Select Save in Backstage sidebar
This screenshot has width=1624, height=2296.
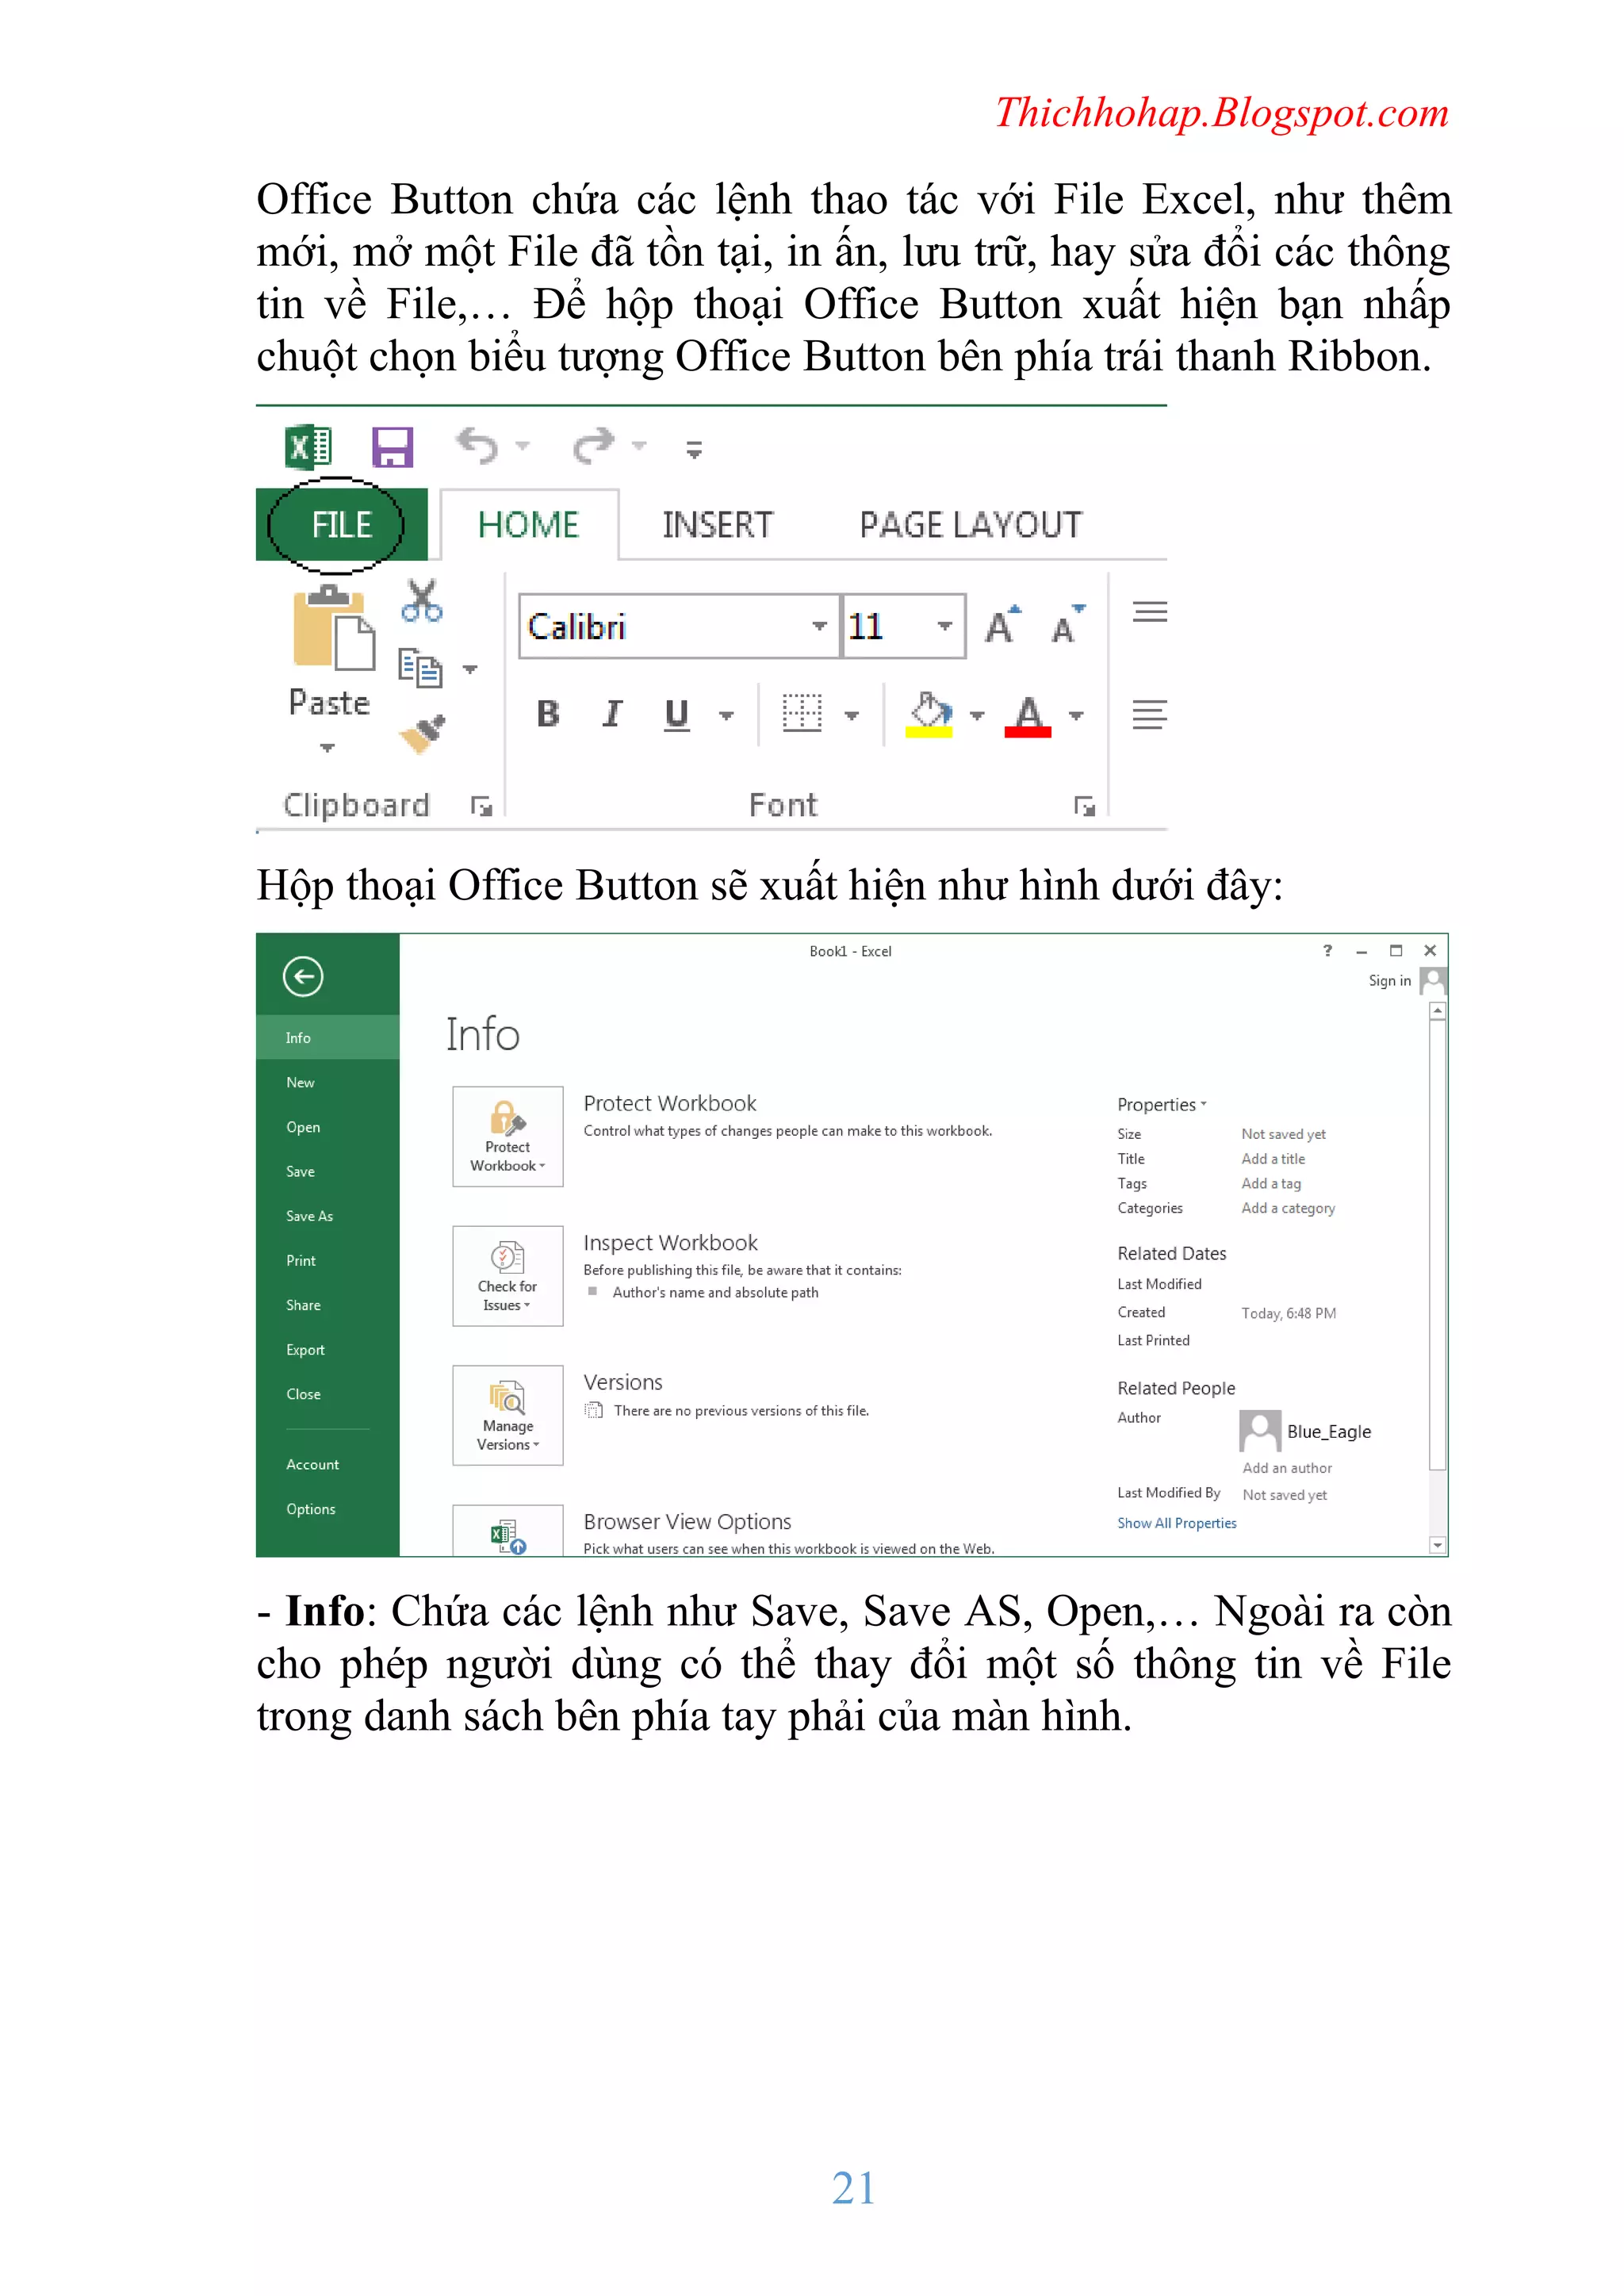[x=328, y=1172]
